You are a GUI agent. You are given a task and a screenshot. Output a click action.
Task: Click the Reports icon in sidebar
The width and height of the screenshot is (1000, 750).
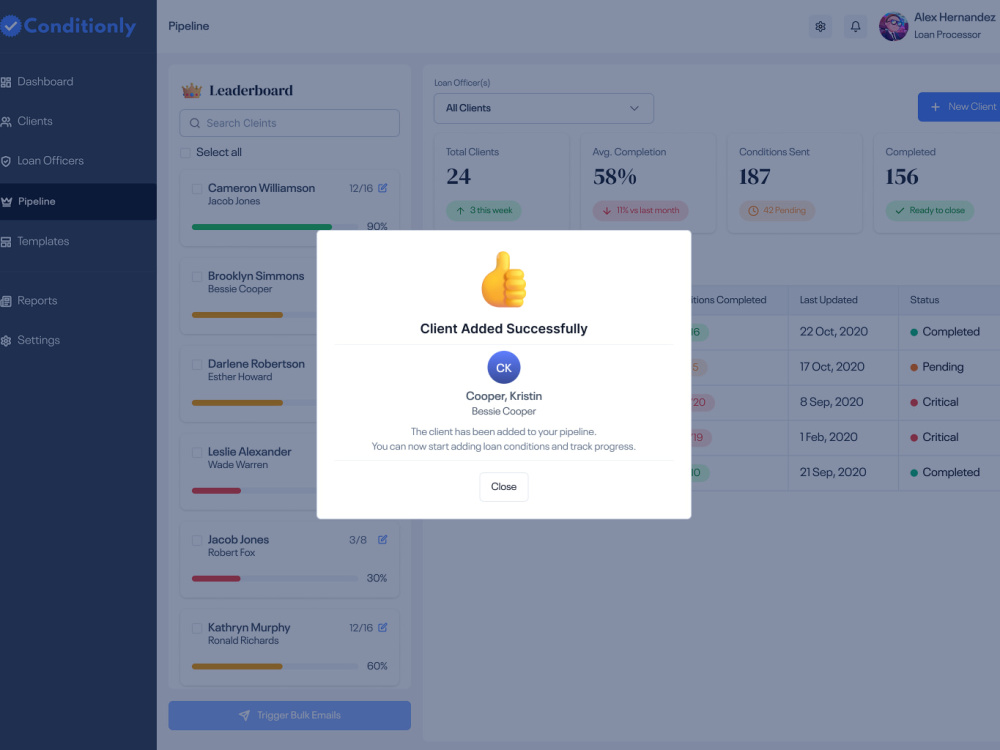(x=6, y=301)
